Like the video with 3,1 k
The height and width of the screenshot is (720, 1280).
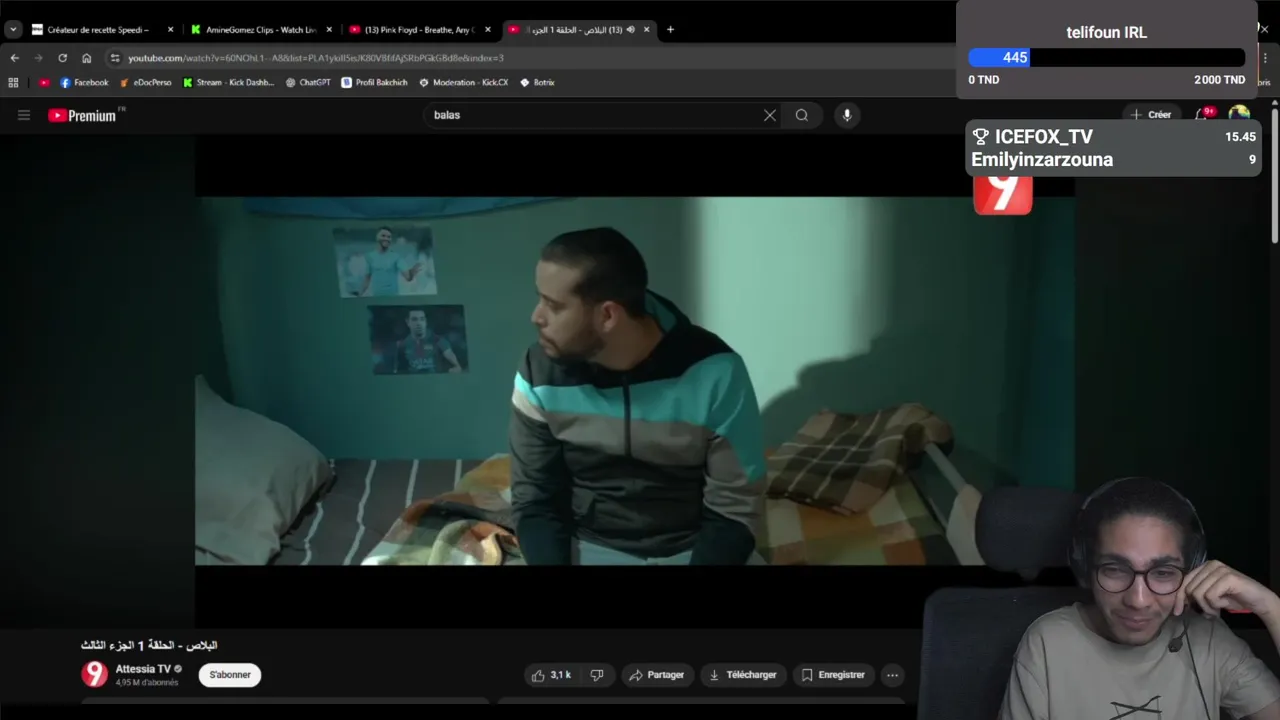[551, 675]
